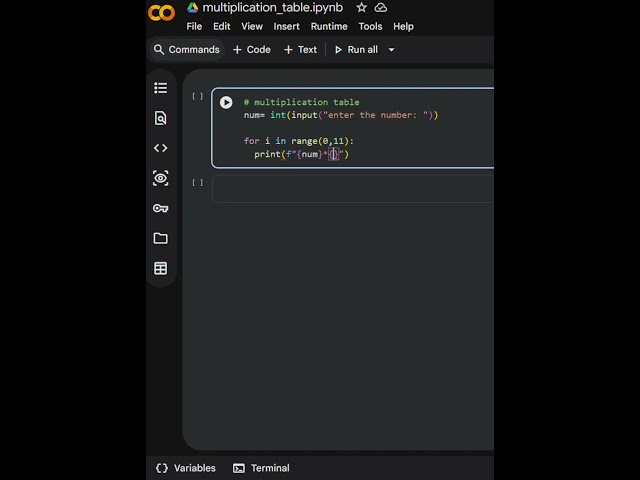Open the Table of contents sidebar icon
640x480 pixels.
pyautogui.click(x=160, y=88)
